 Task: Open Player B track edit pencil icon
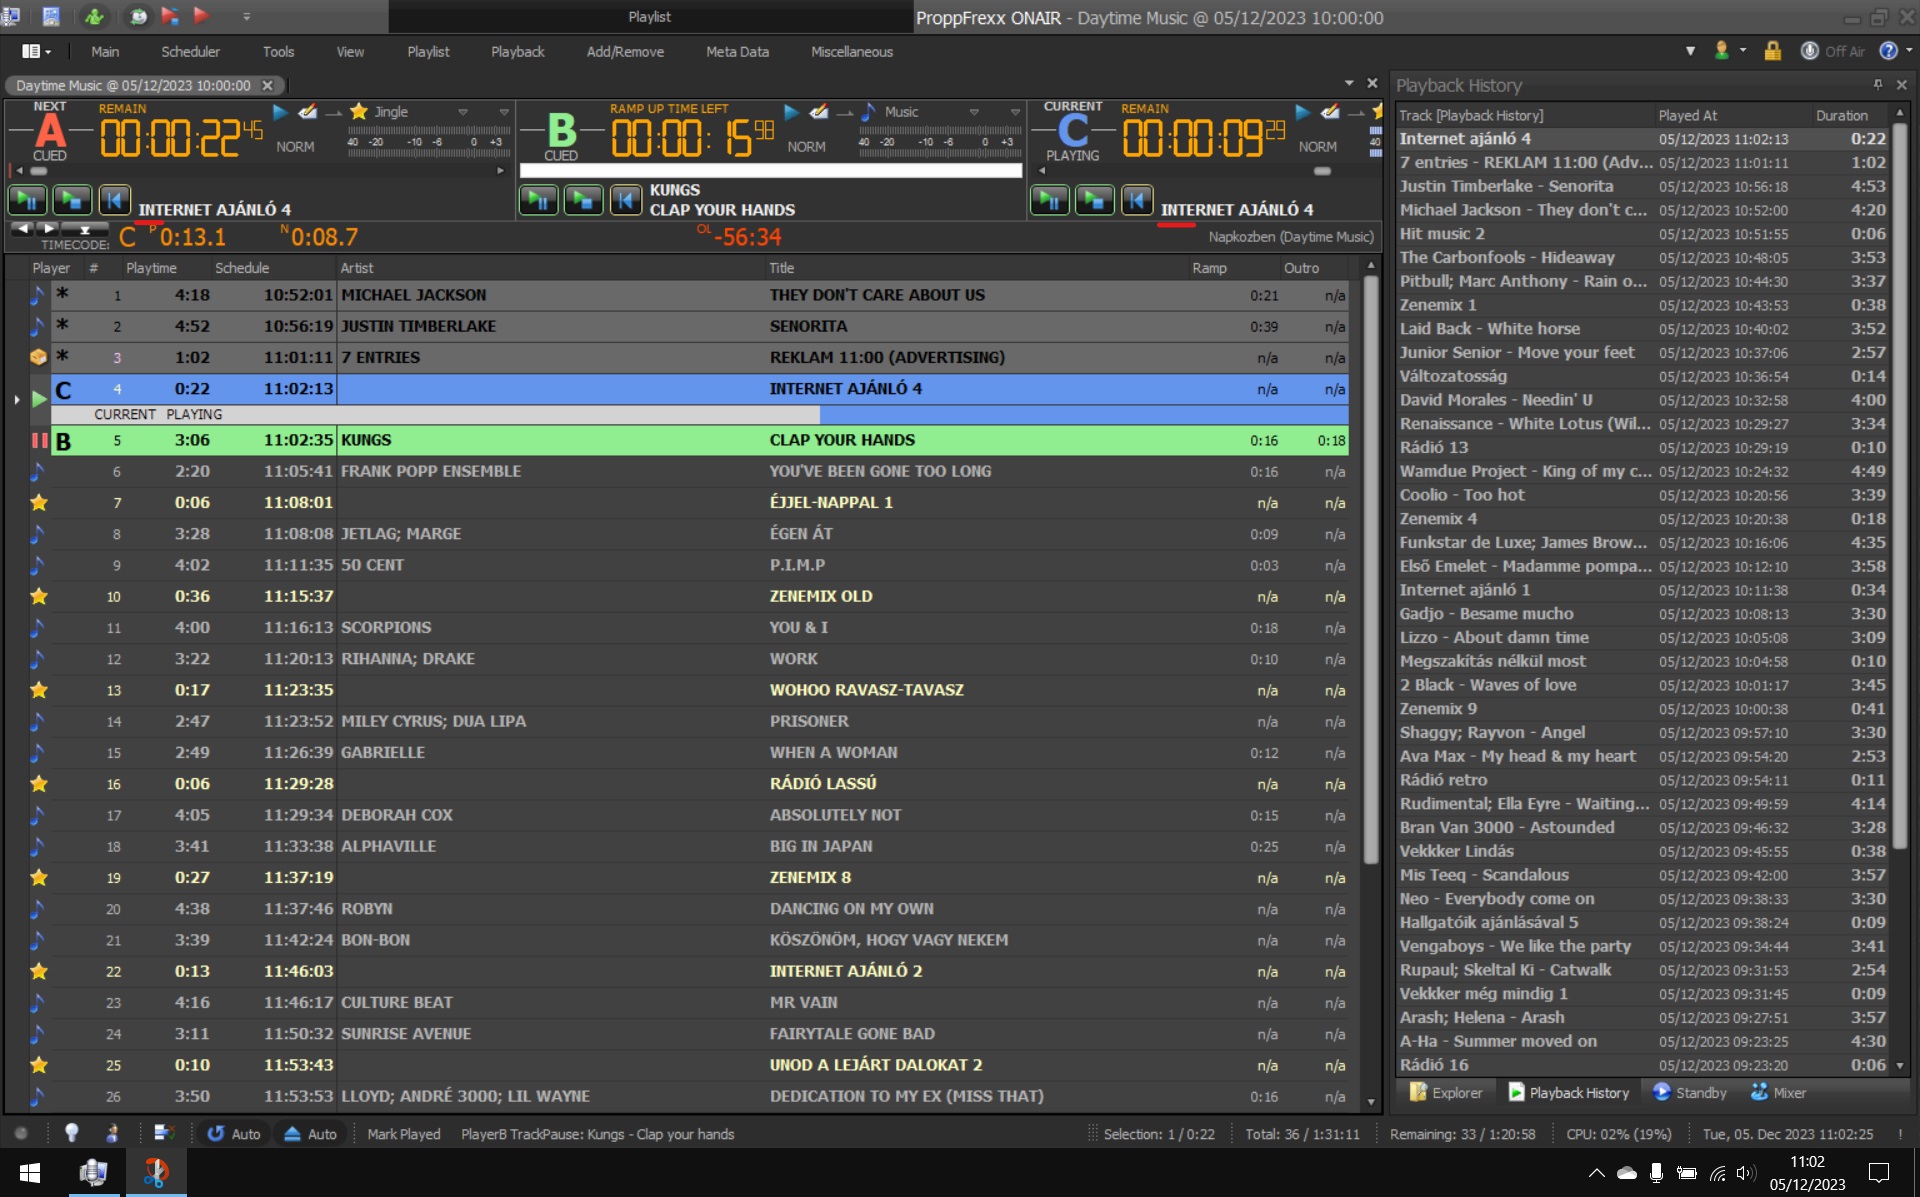click(x=819, y=112)
